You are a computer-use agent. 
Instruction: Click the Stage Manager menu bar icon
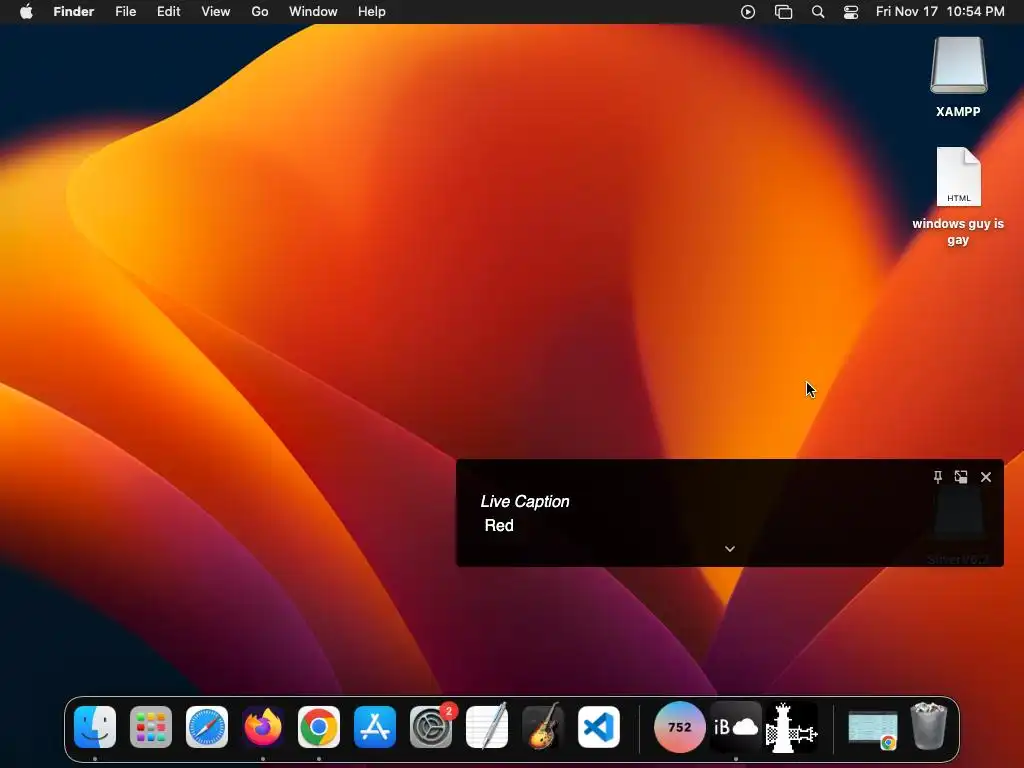tap(783, 12)
